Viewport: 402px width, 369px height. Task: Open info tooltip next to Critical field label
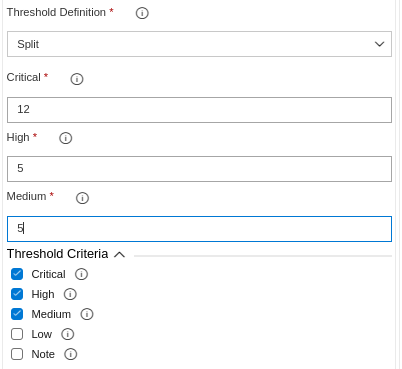77,79
